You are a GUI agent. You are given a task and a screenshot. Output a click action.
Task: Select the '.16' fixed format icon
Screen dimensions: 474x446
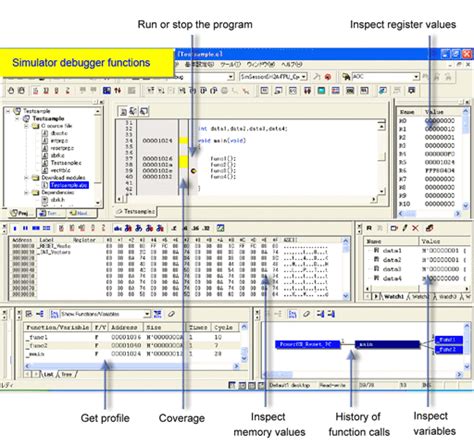pos(196,228)
